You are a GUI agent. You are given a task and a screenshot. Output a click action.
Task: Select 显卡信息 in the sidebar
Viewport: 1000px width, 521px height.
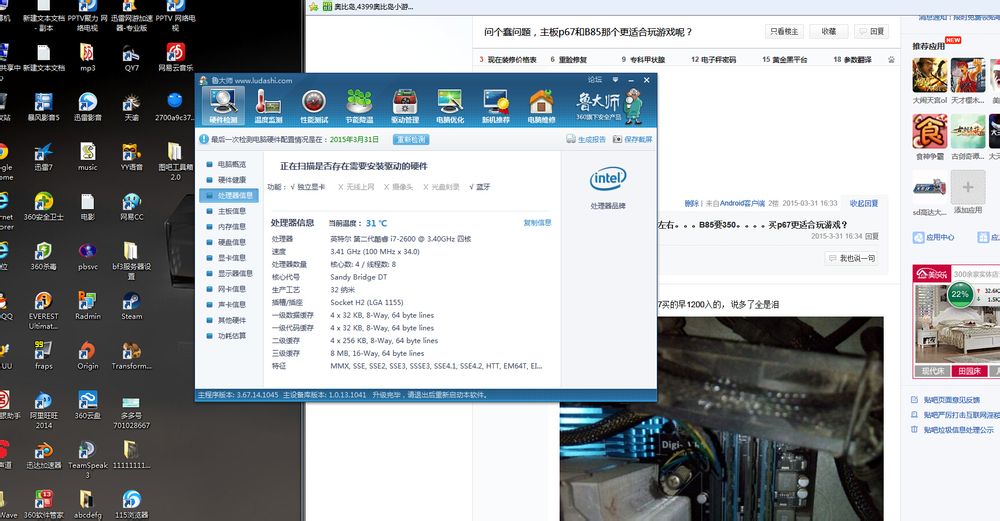pos(232,258)
